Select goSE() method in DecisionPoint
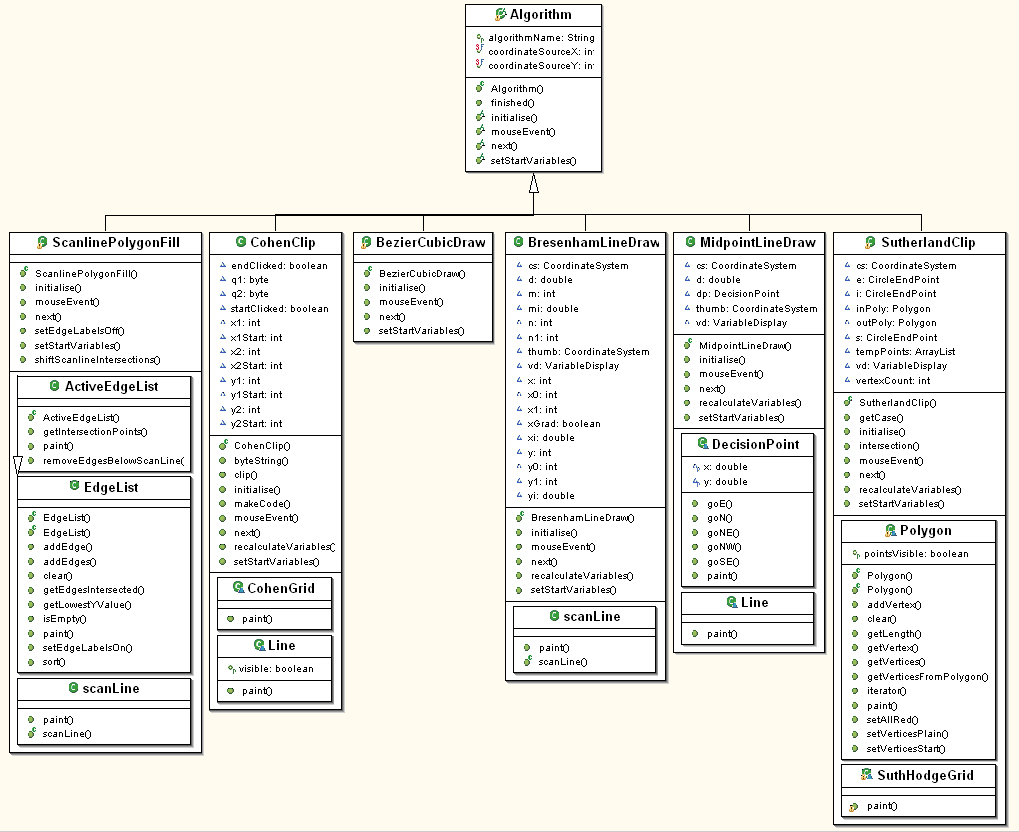1019x832 pixels. coord(723,562)
